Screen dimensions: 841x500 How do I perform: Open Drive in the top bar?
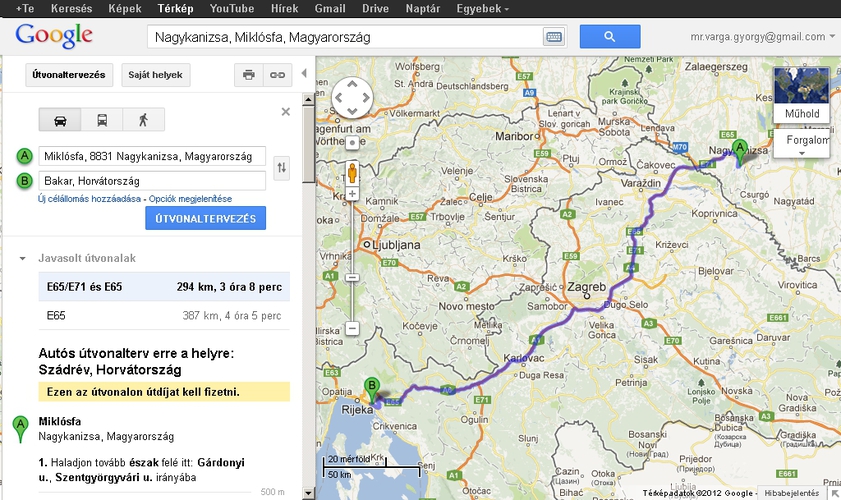pos(375,9)
